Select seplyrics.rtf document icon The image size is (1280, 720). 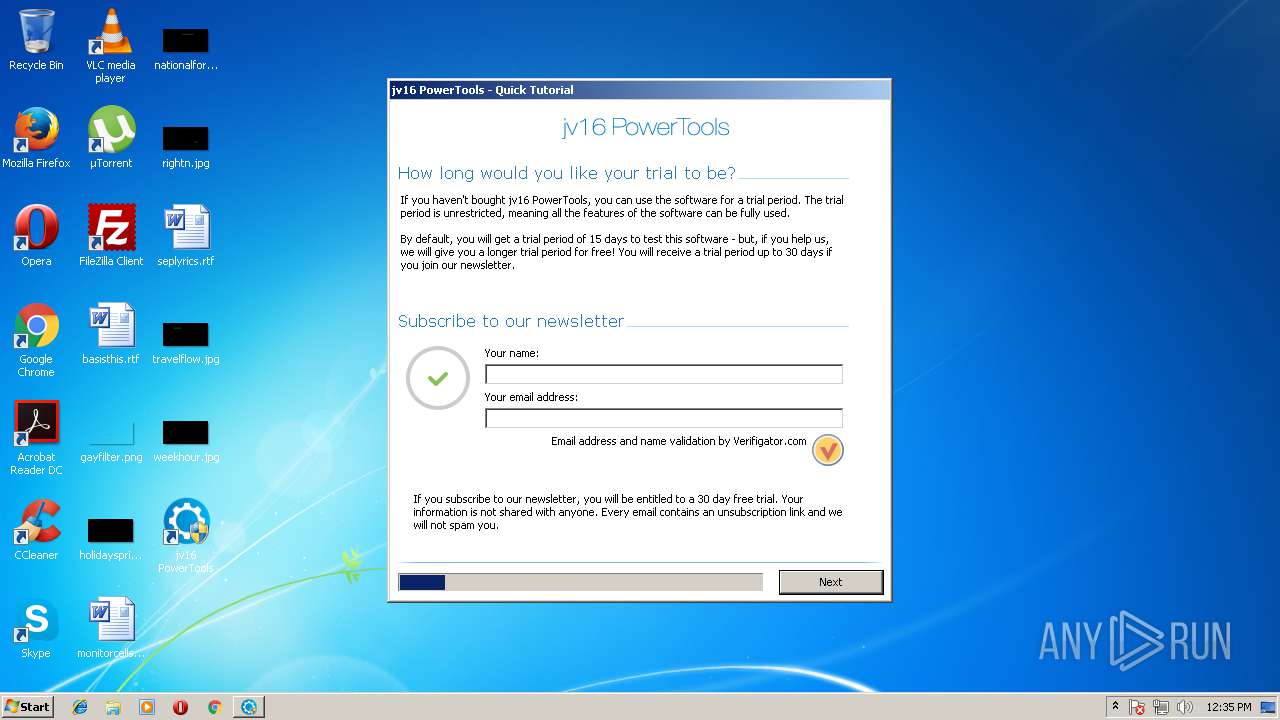185,236
